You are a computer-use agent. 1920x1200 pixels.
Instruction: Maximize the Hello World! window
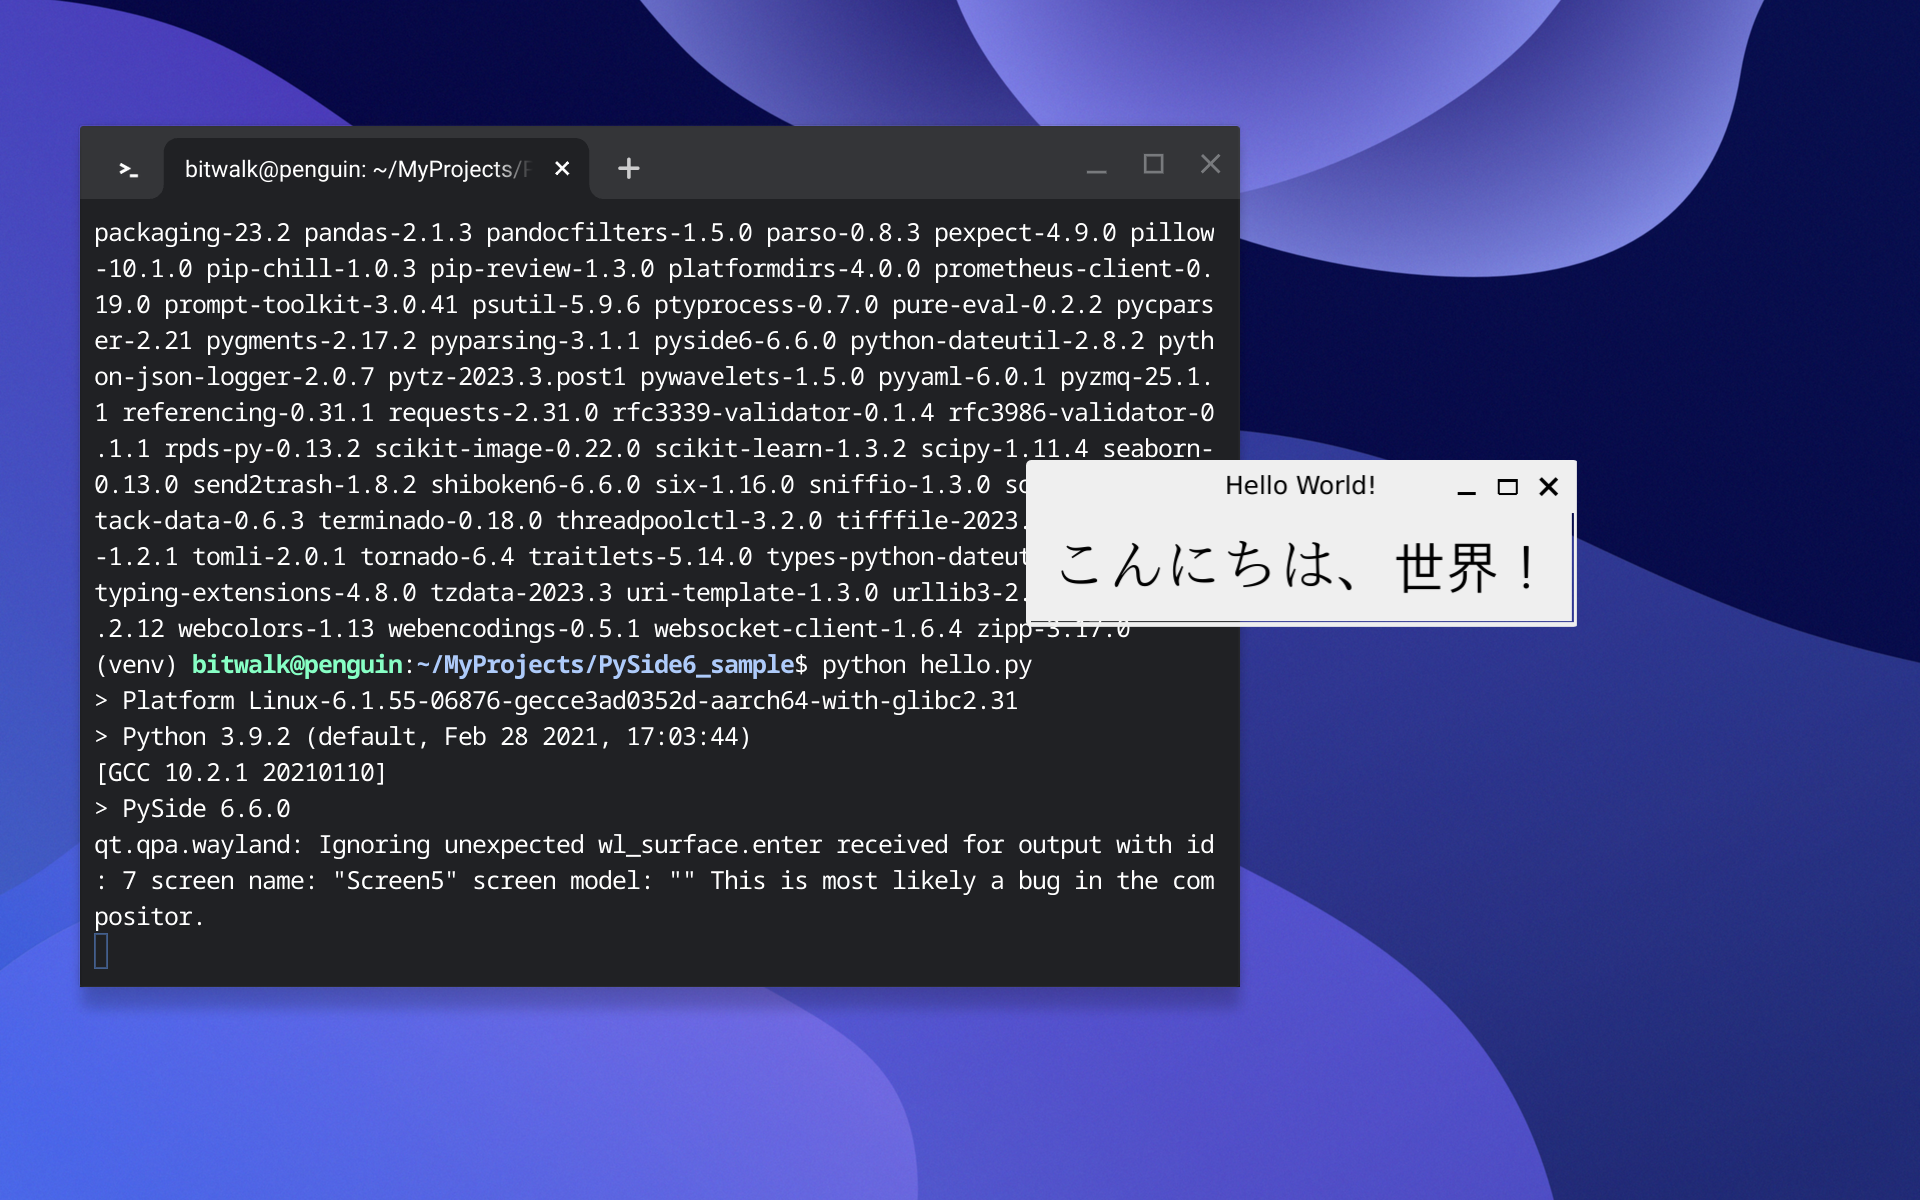pyautogui.click(x=1507, y=487)
